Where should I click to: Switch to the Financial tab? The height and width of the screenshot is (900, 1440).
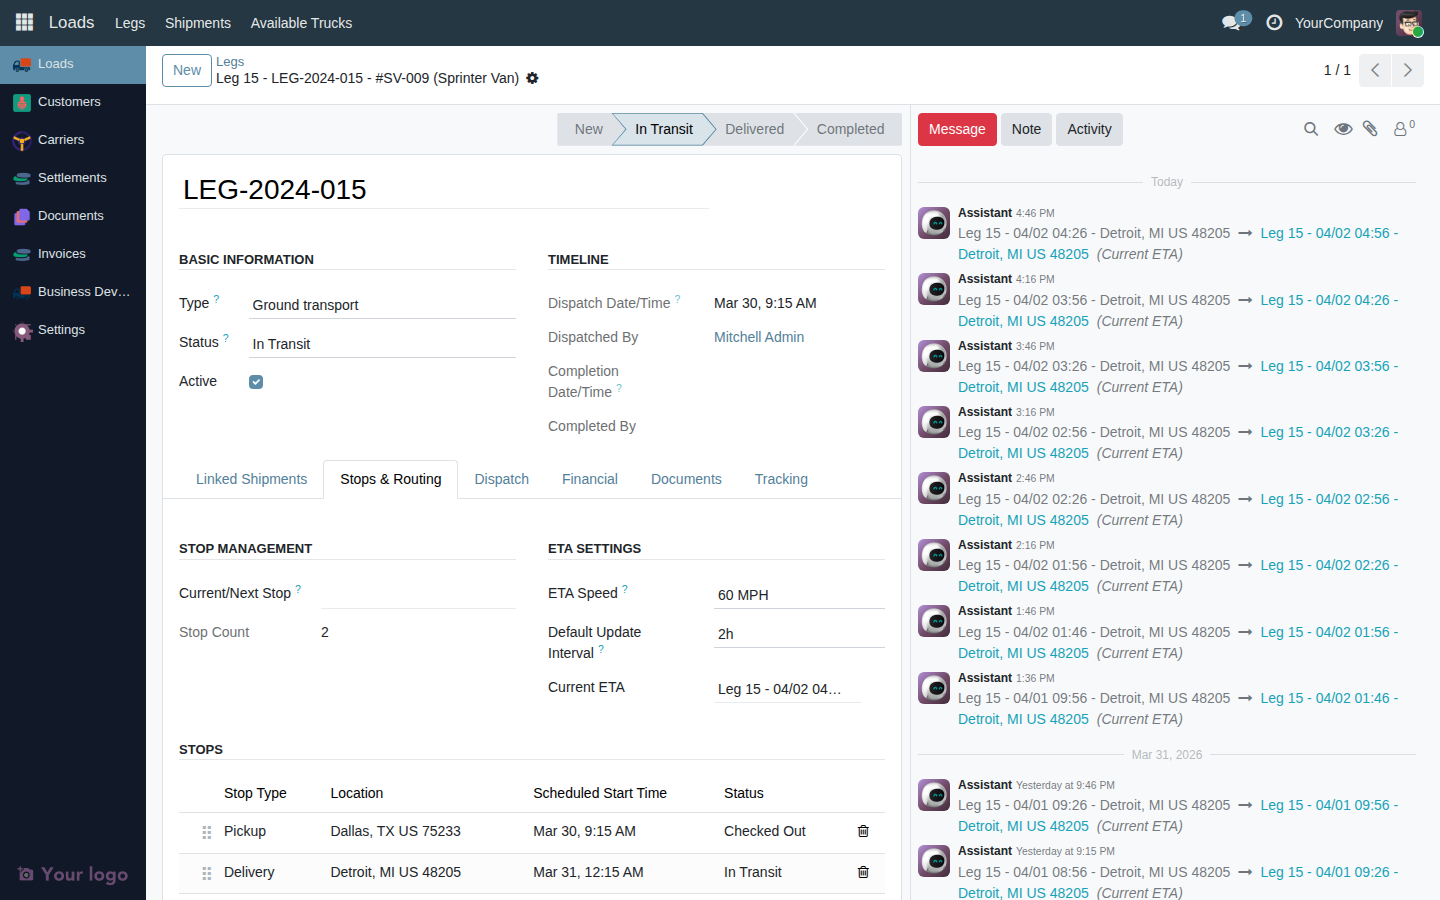pyautogui.click(x=590, y=479)
